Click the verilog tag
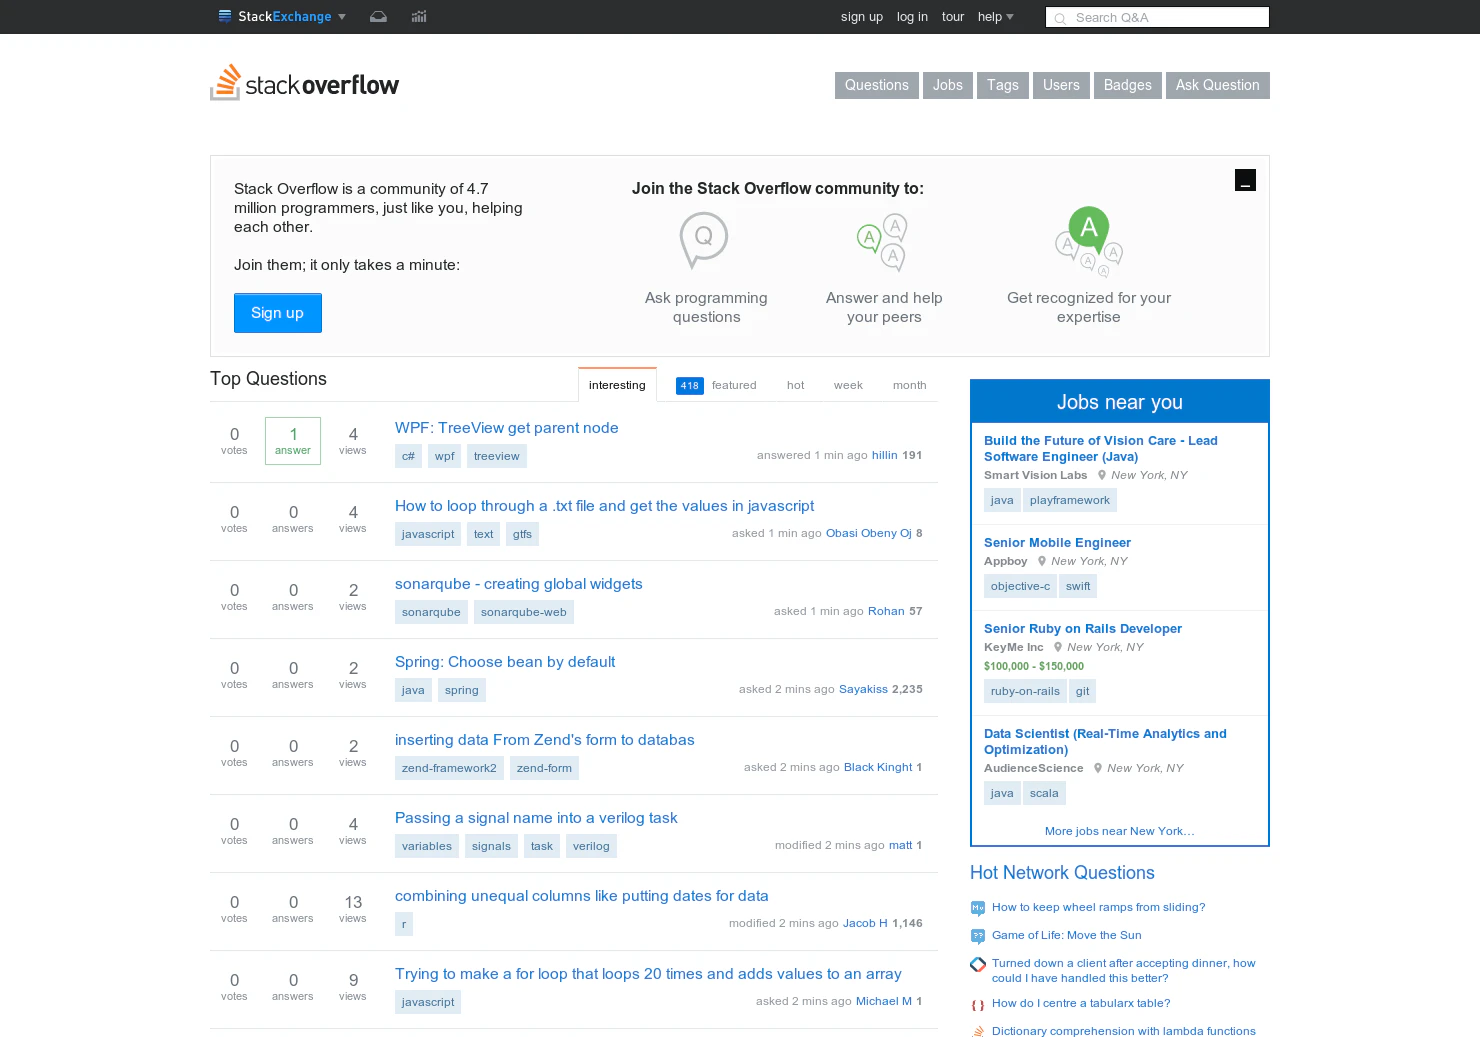 point(591,846)
